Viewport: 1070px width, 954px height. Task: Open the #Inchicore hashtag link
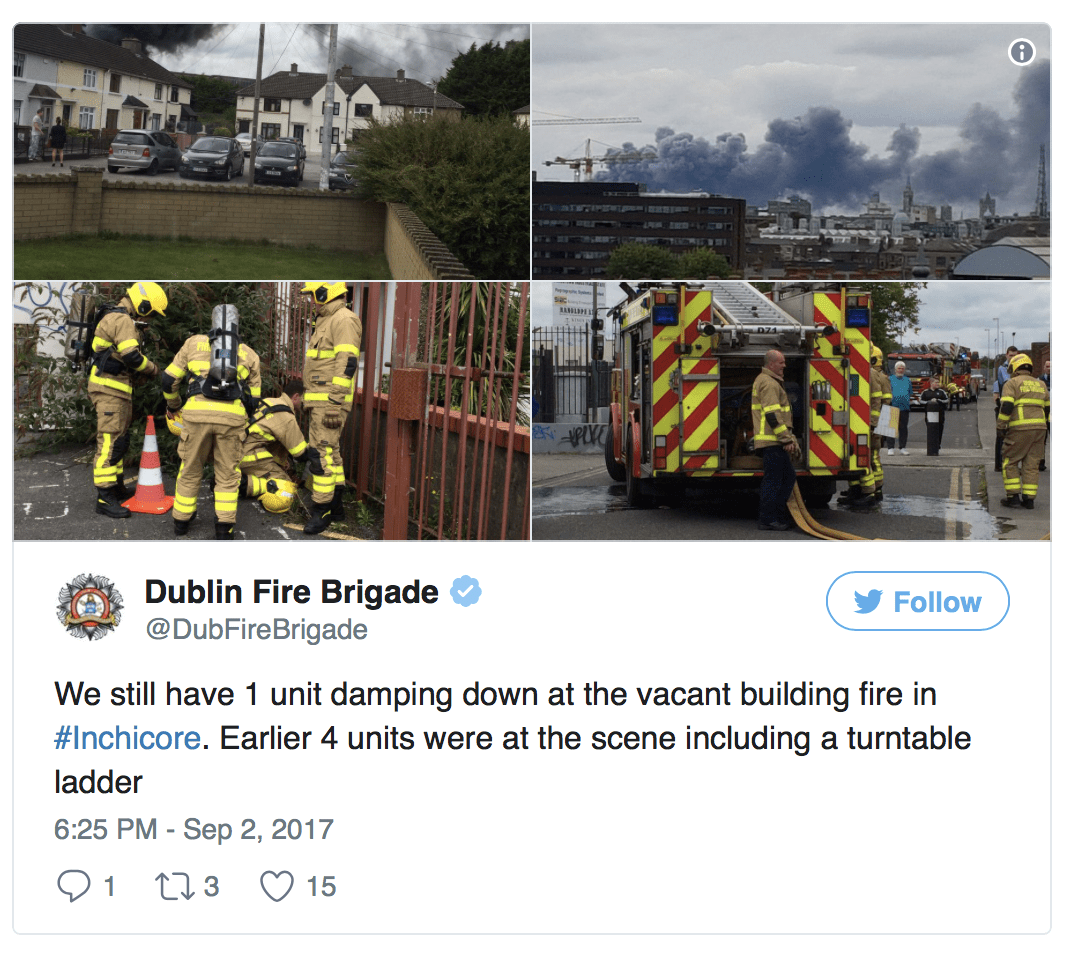point(128,738)
